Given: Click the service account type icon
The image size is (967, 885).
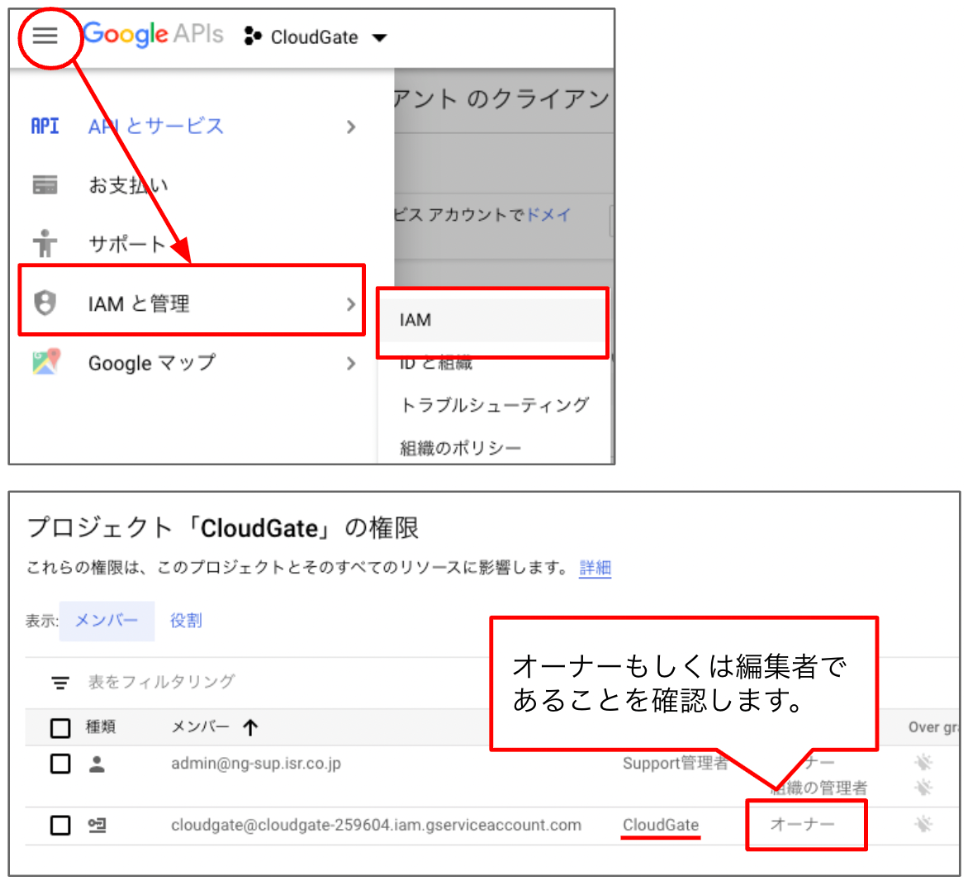Looking at the screenshot, I should click(x=97, y=825).
